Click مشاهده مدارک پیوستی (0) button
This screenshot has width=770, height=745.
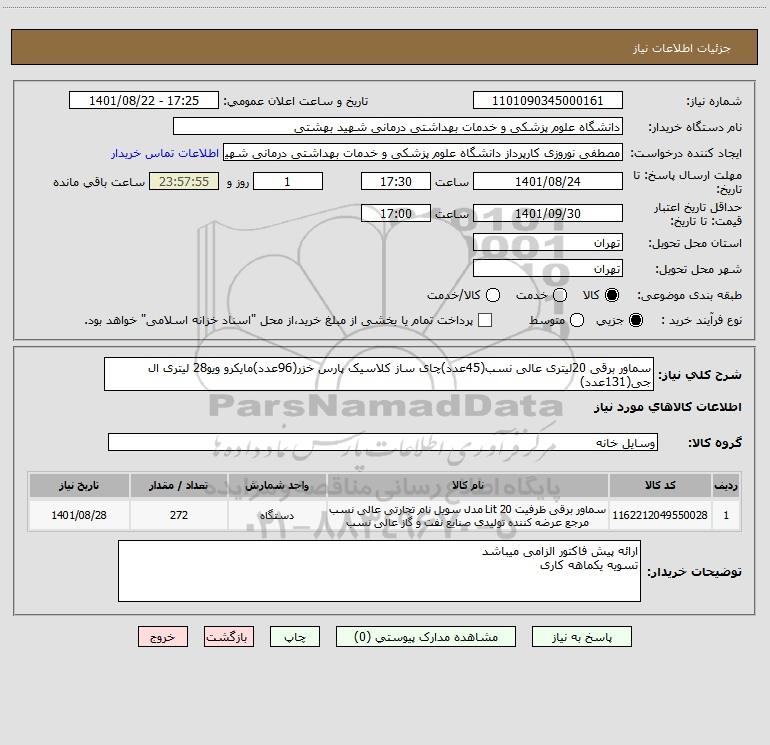coord(426,637)
